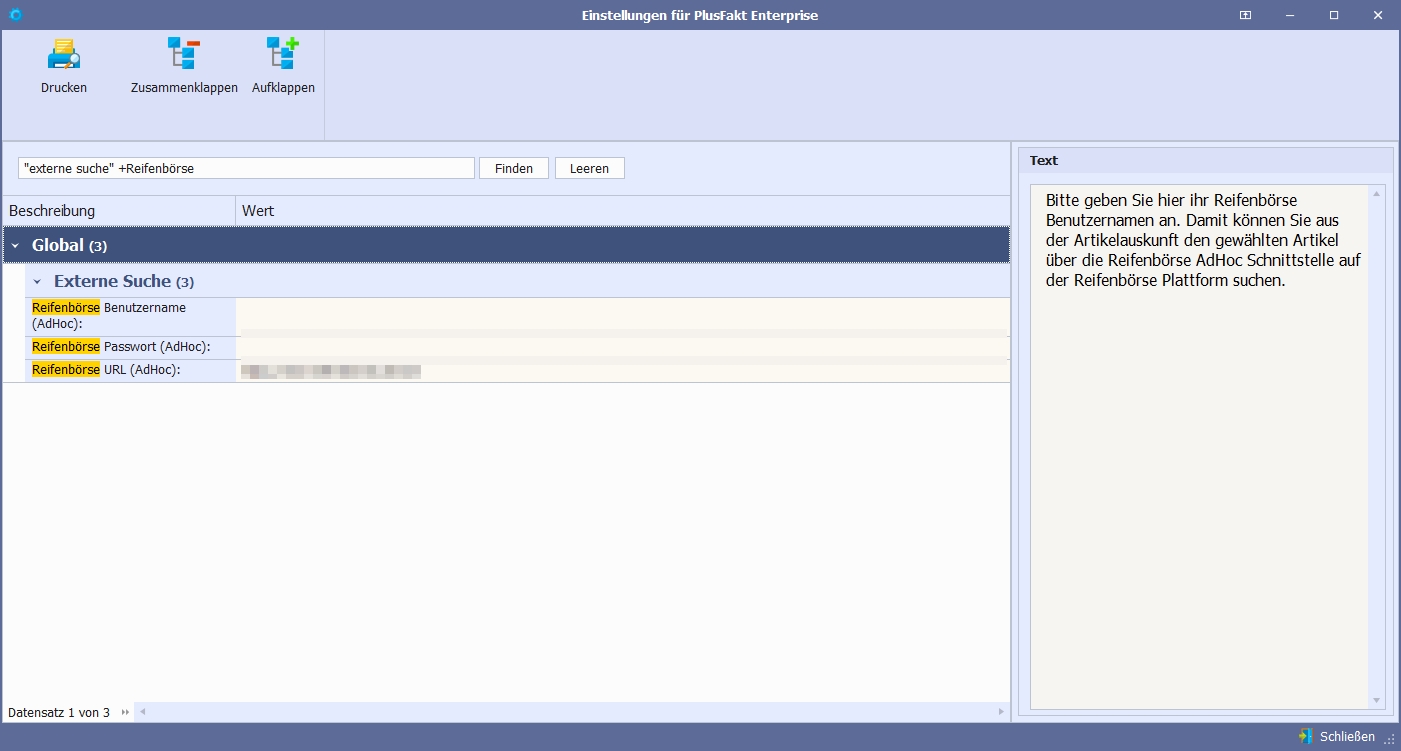This screenshot has width=1401, height=751.
Task: Click the next record navigator arrow
Action: tap(125, 713)
